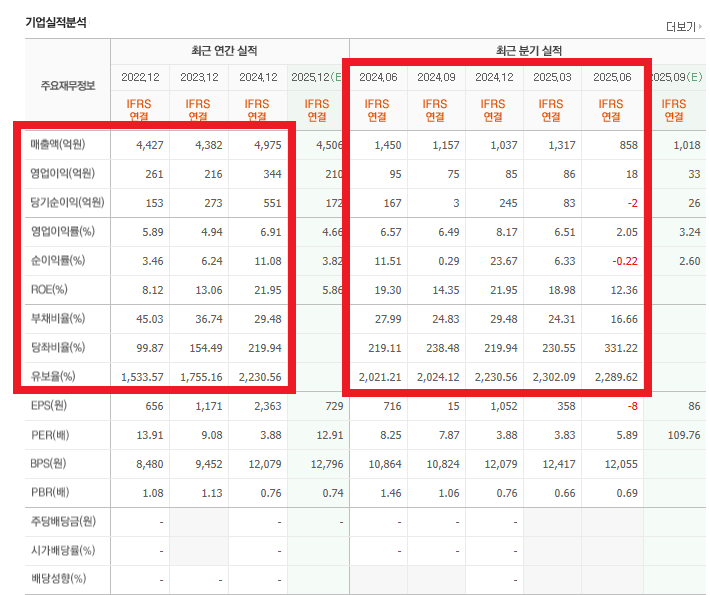
Task: Click the PBR(배) row label
Action: (50, 492)
